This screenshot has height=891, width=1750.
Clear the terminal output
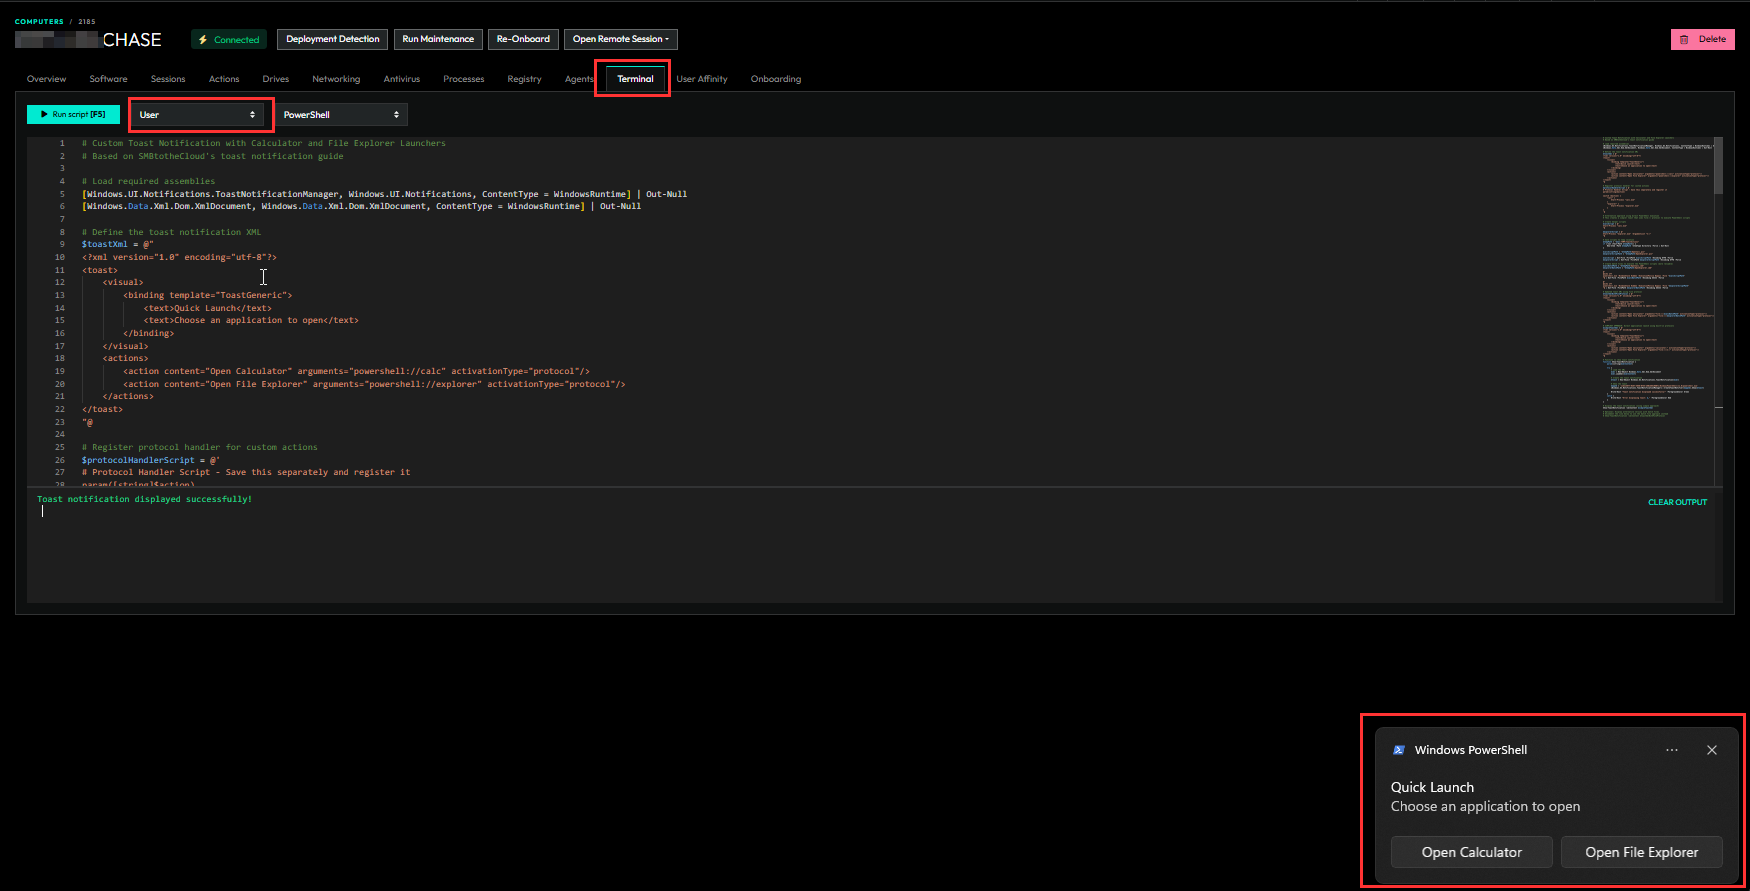click(x=1677, y=502)
